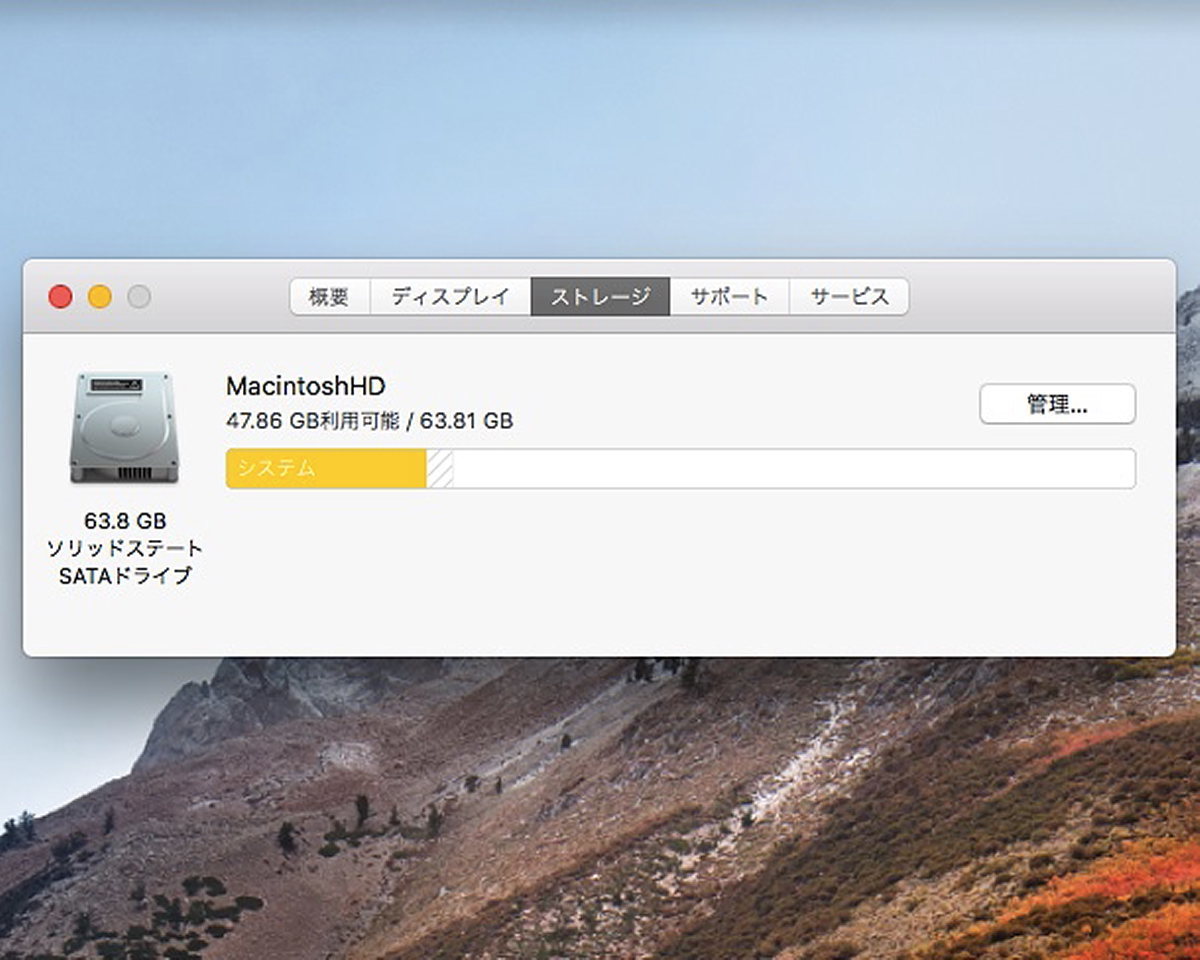Click the striped purgeable storage segment
1200x960 pixels.
[440, 468]
